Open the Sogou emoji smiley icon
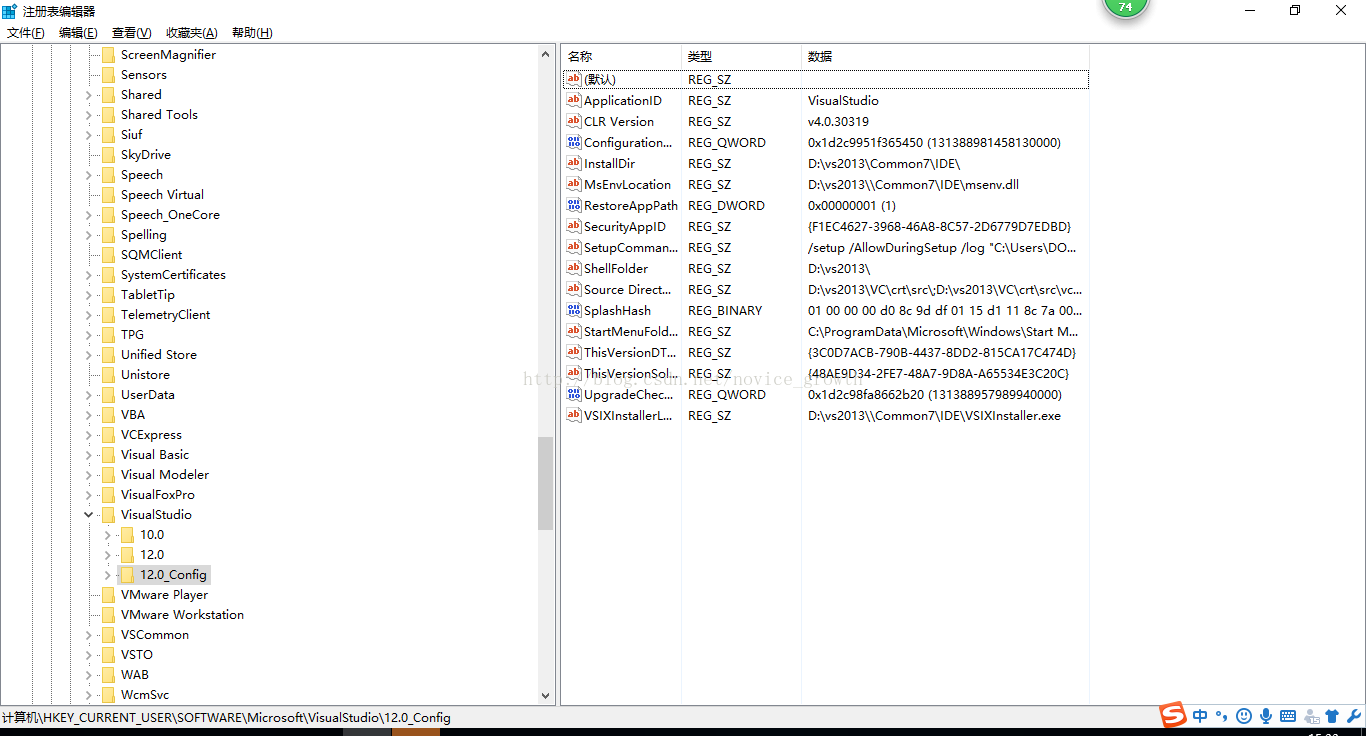Viewport: 1366px width, 736px height. (x=1244, y=716)
